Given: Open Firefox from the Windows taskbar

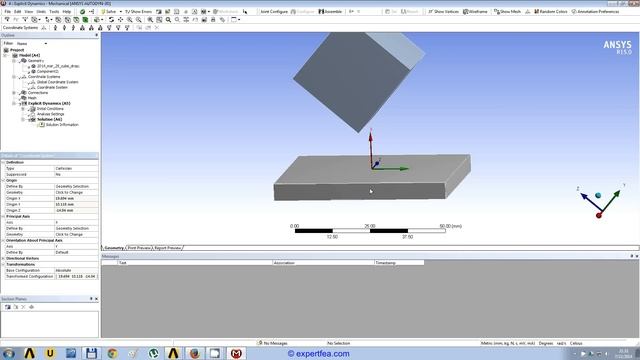Looking at the screenshot, I should [195, 353].
